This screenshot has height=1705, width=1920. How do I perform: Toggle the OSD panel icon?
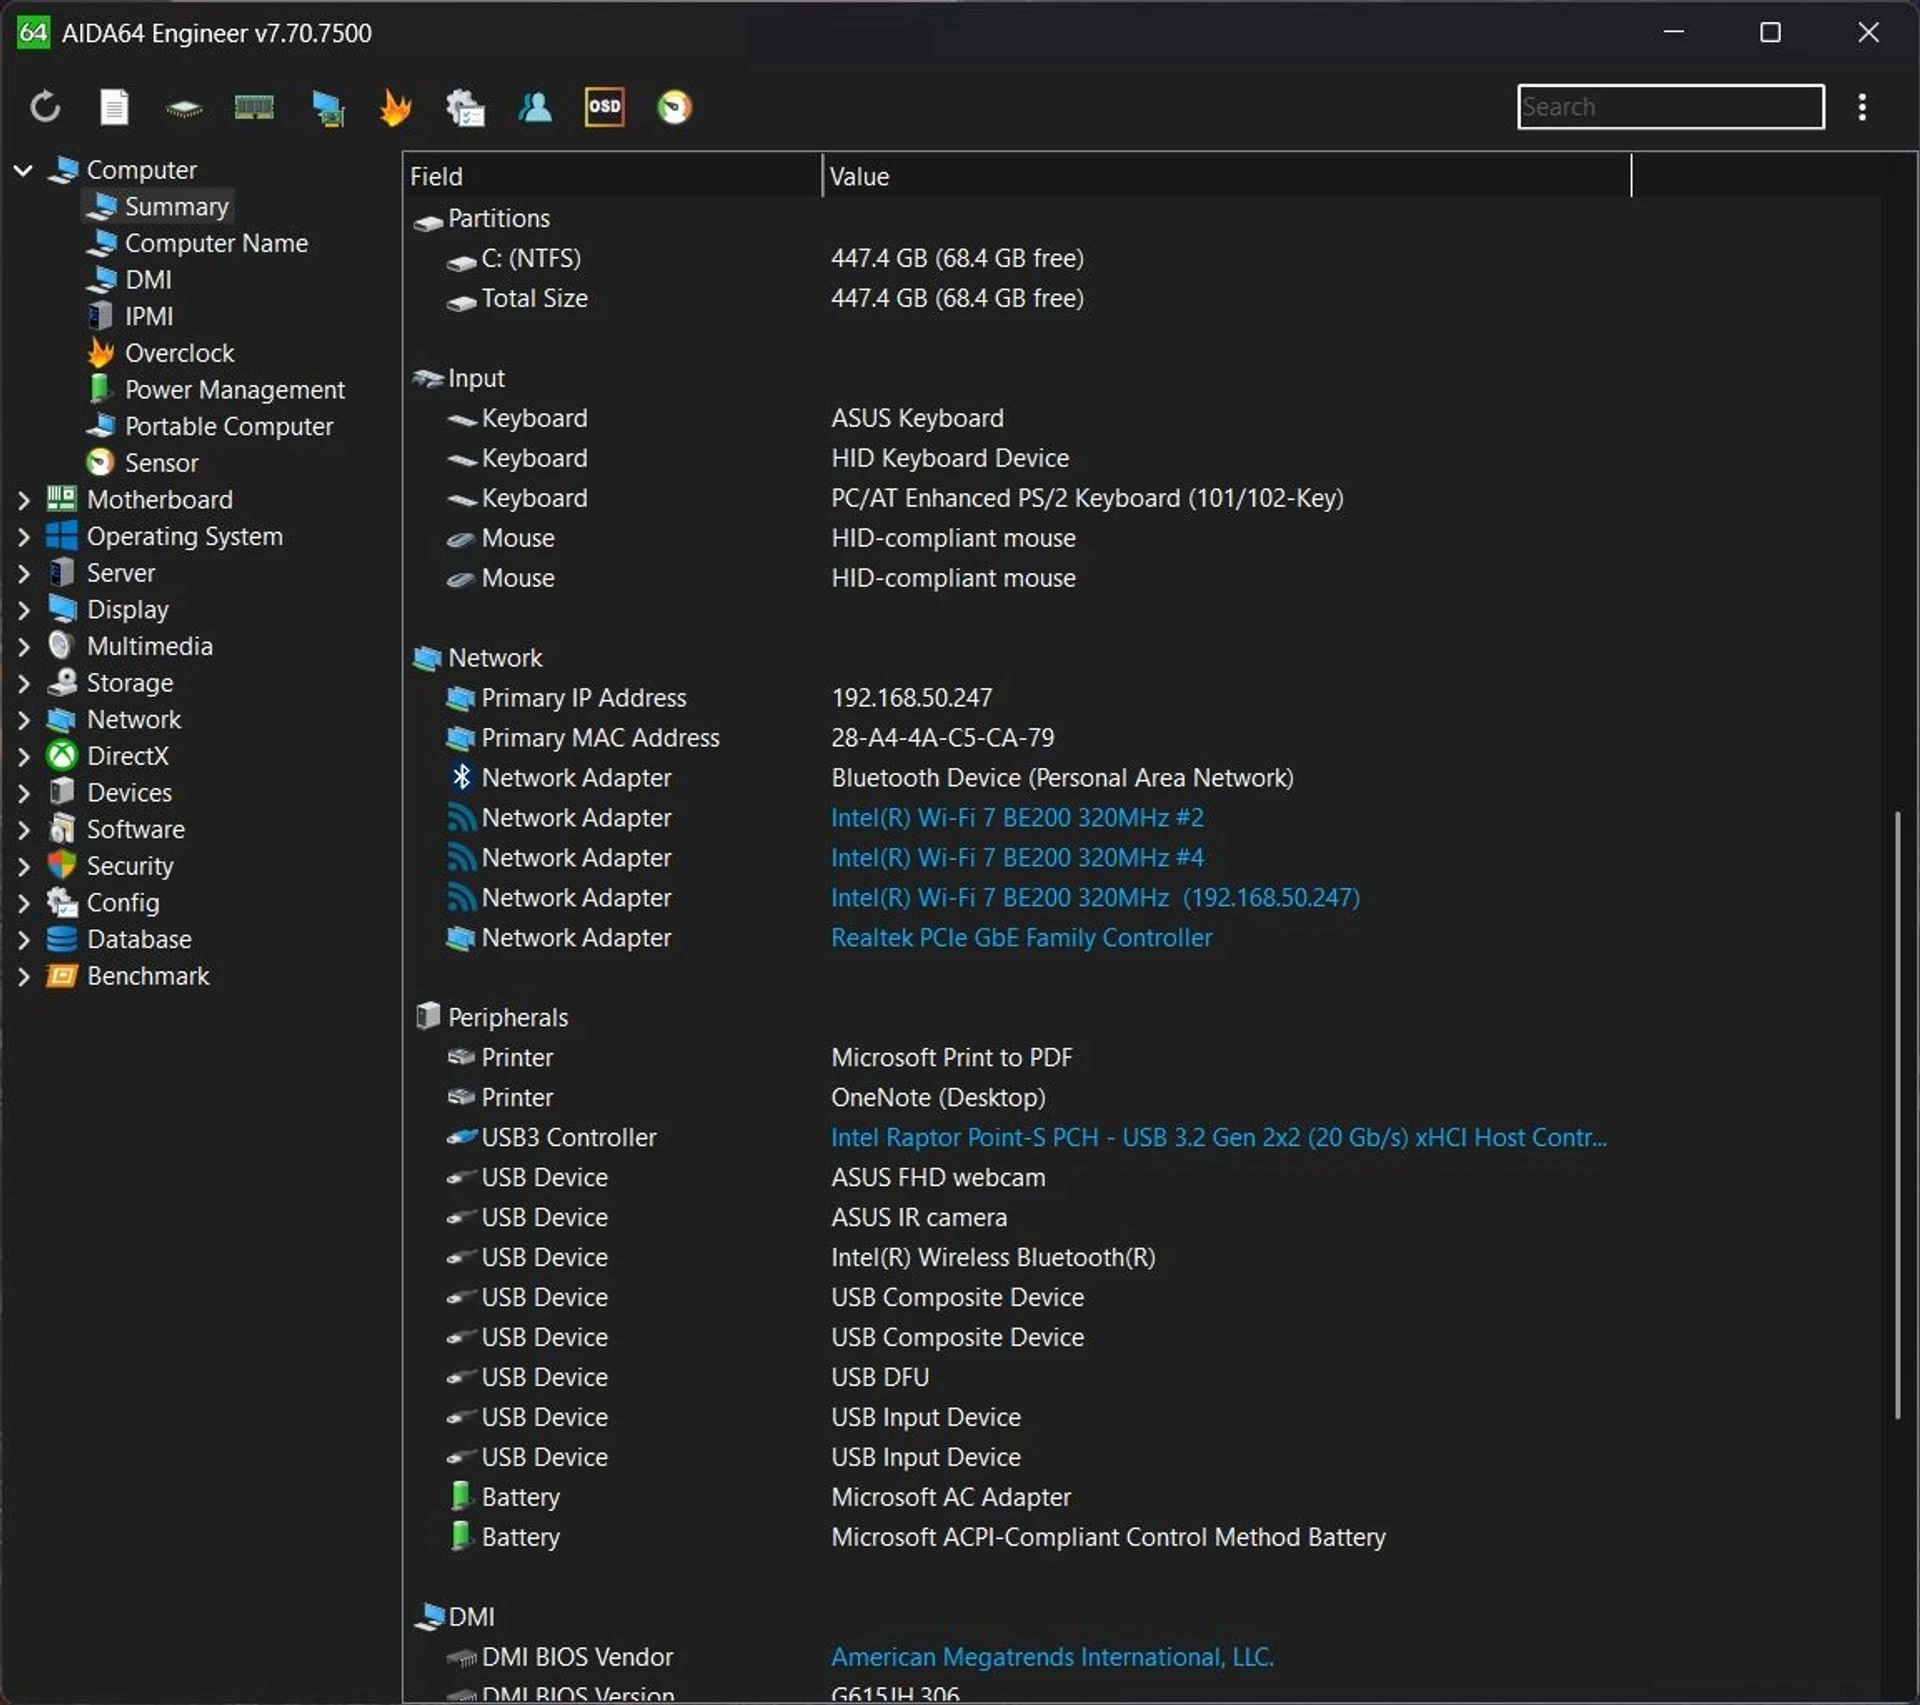[x=605, y=106]
